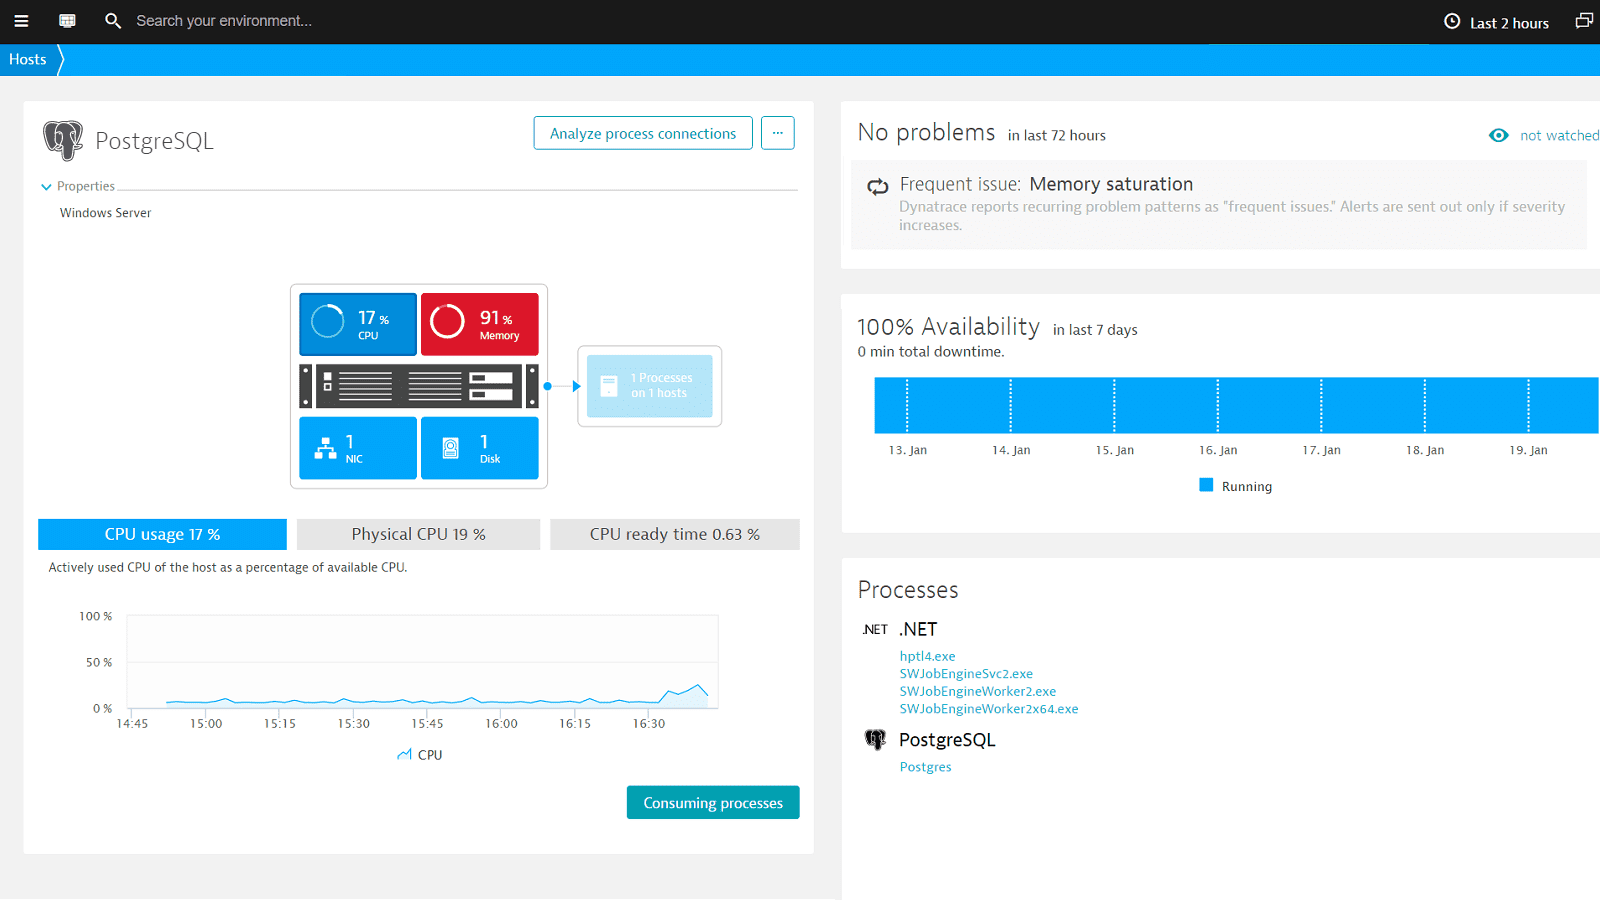Click the No problems heading
The width and height of the screenshot is (1600, 900).
tap(926, 132)
